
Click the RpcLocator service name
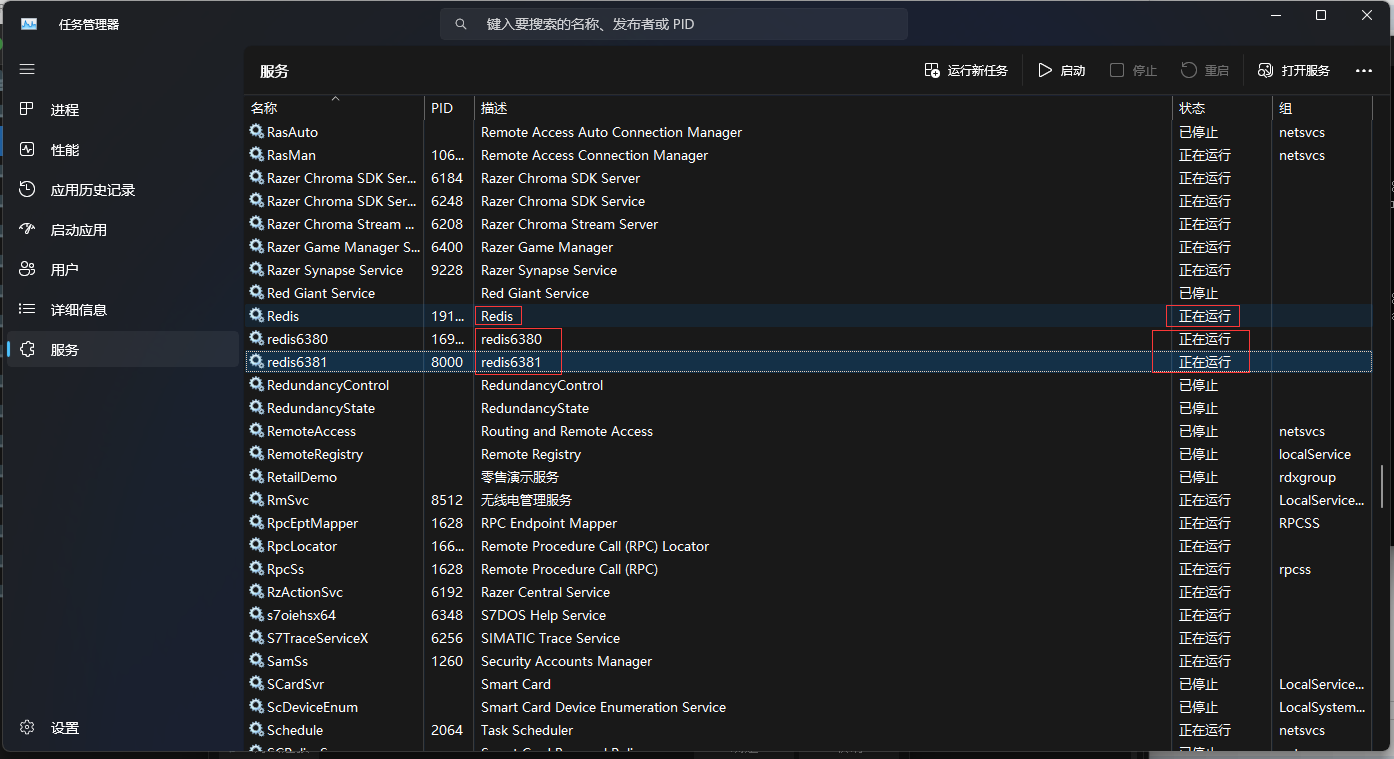302,546
